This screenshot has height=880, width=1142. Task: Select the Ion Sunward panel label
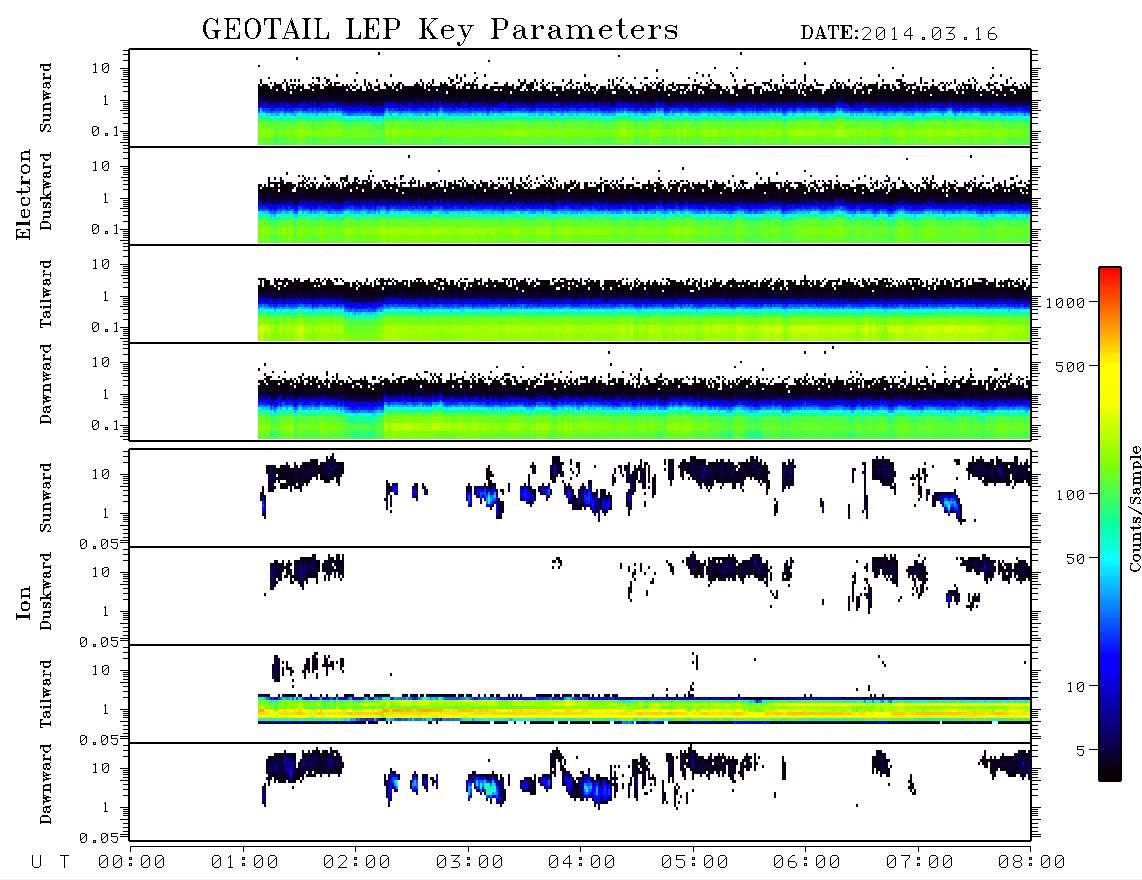point(46,497)
